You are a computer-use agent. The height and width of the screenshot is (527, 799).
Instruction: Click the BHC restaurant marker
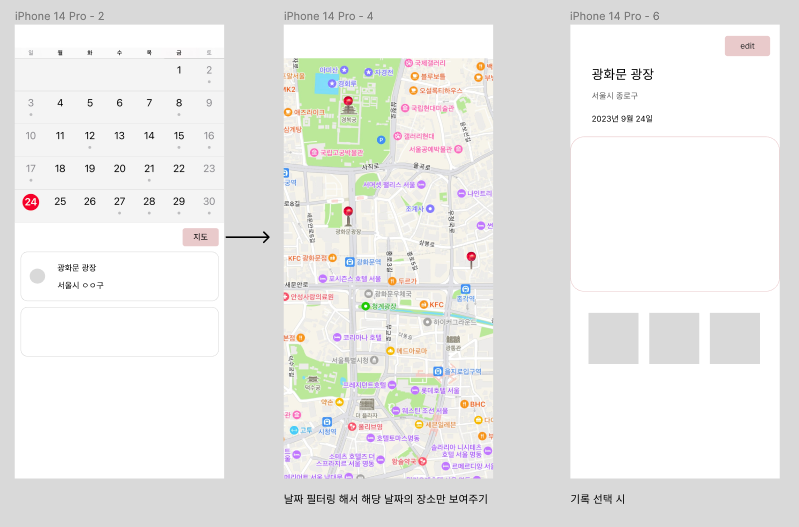[464, 404]
